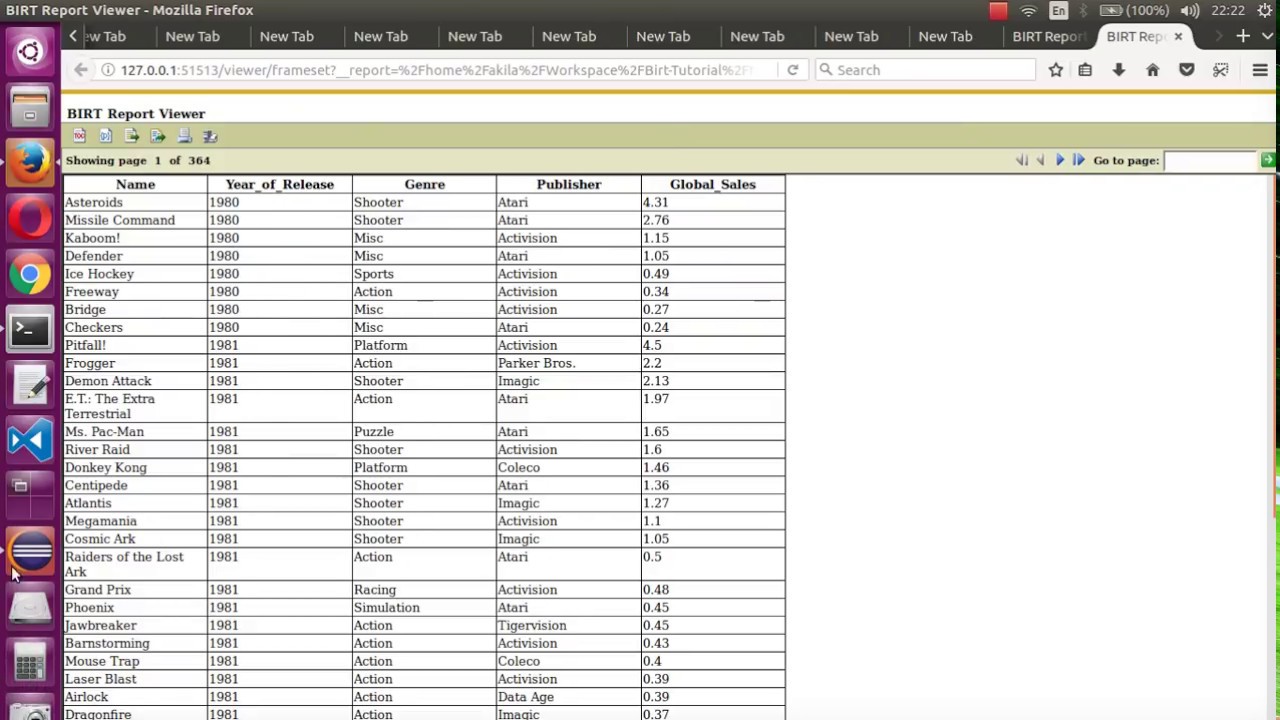This screenshot has height=720, width=1280.
Task: Click the URL address bar
Action: coord(435,70)
